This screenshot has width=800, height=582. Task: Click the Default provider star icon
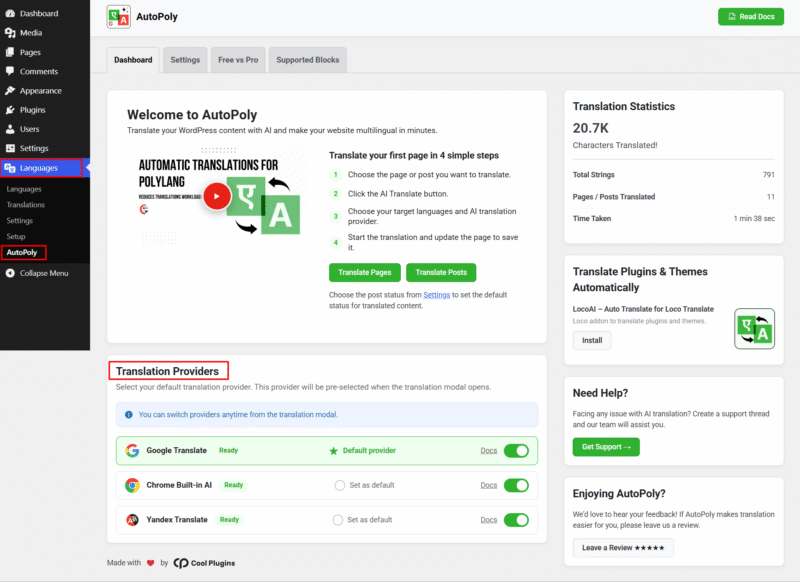[333, 451]
